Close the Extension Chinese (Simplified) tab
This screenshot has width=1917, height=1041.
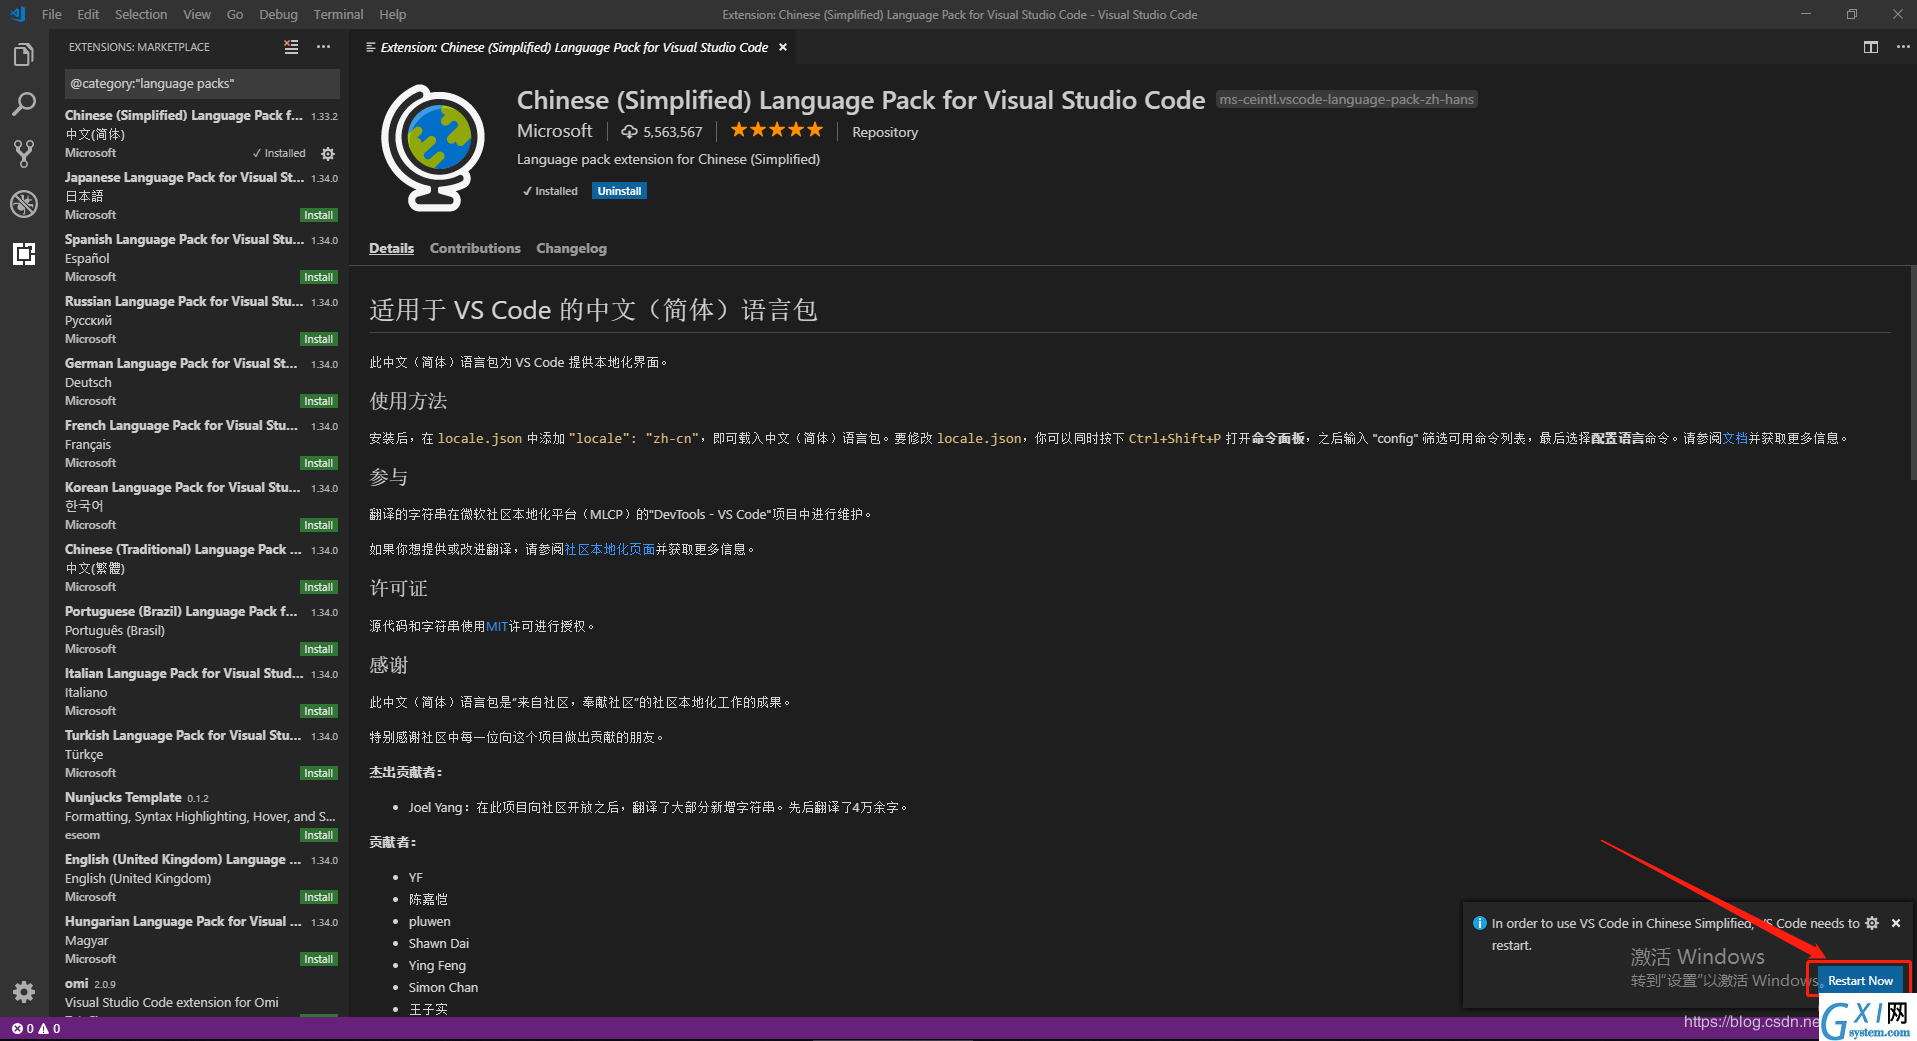click(783, 47)
